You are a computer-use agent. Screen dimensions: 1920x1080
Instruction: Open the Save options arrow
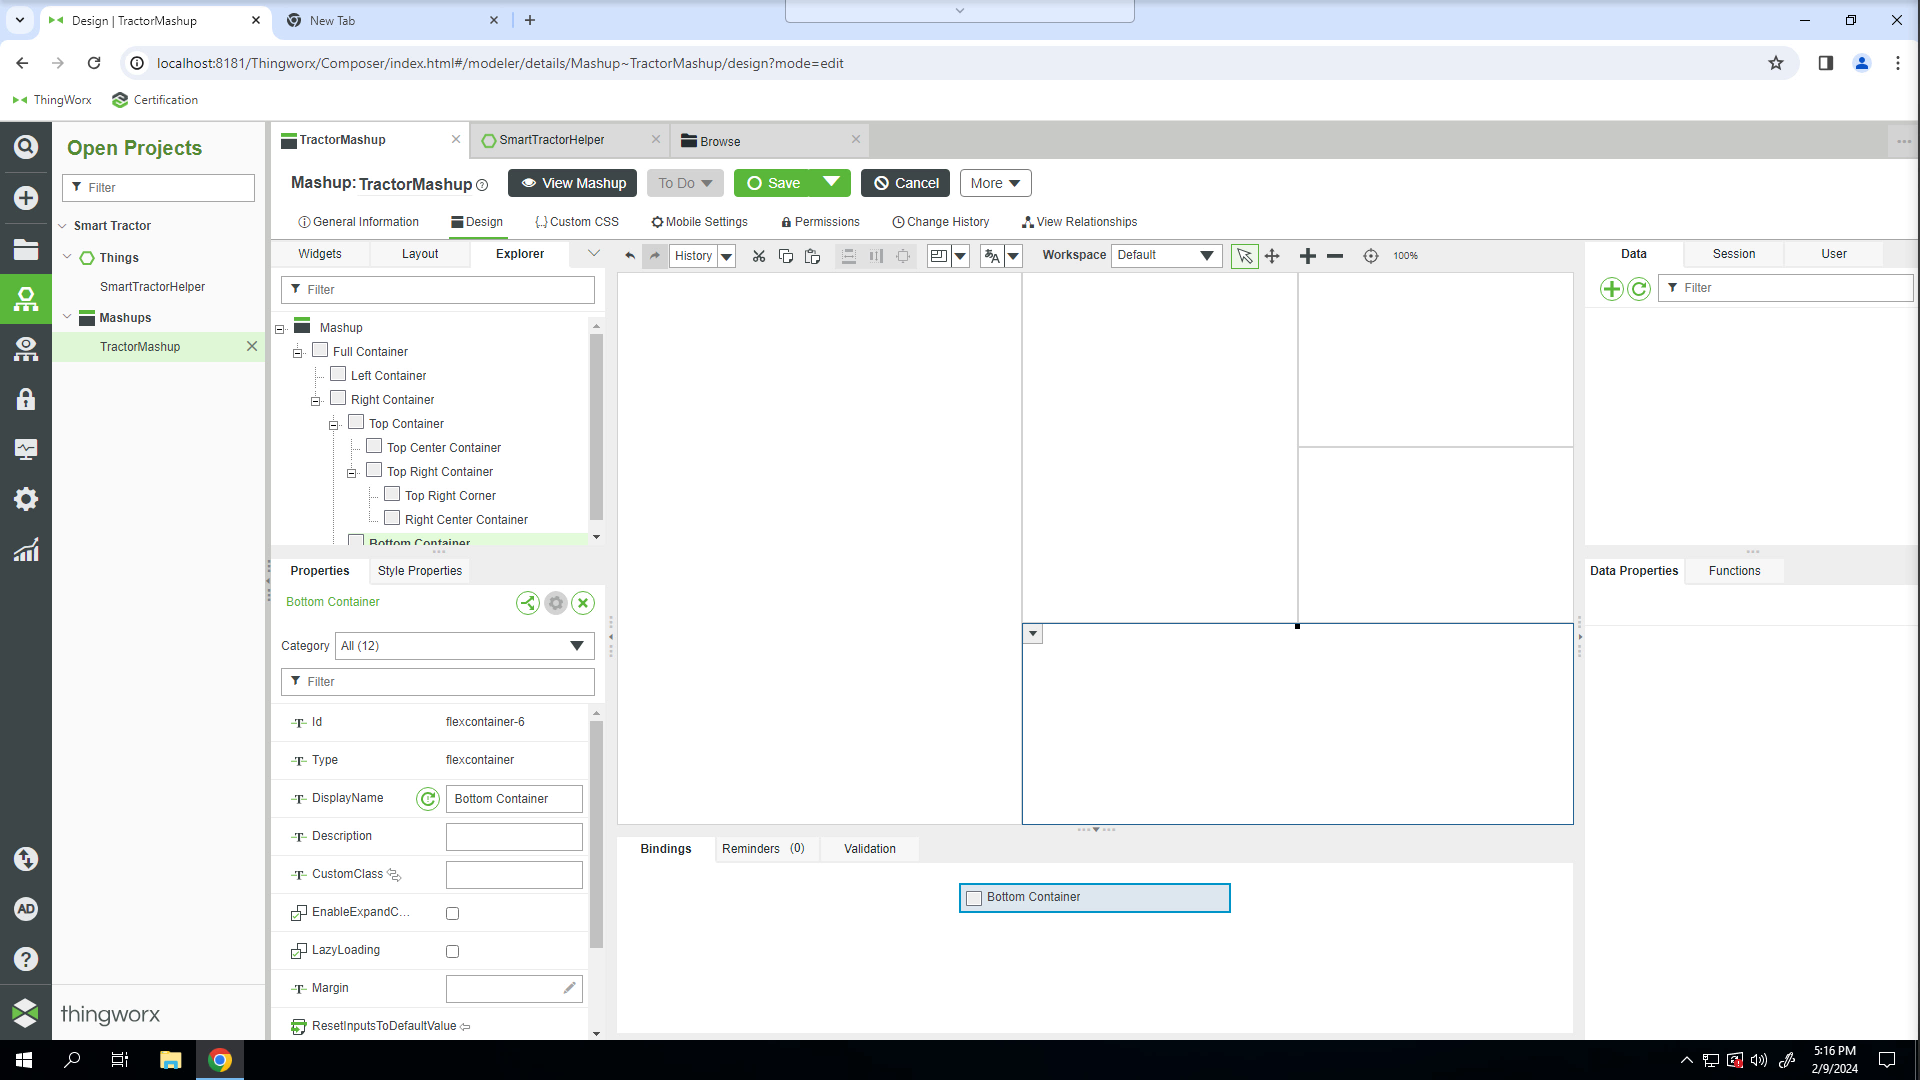(x=831, y=183)
